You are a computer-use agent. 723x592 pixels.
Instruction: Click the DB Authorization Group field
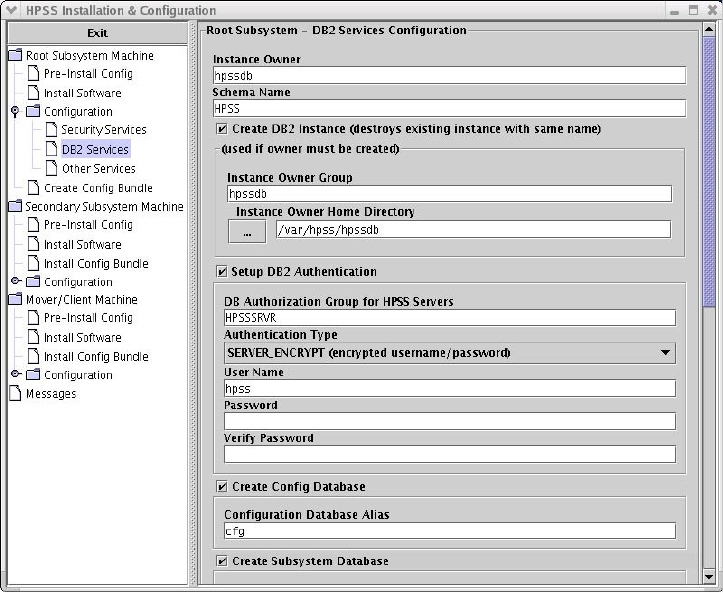click(x=450, y=318)
